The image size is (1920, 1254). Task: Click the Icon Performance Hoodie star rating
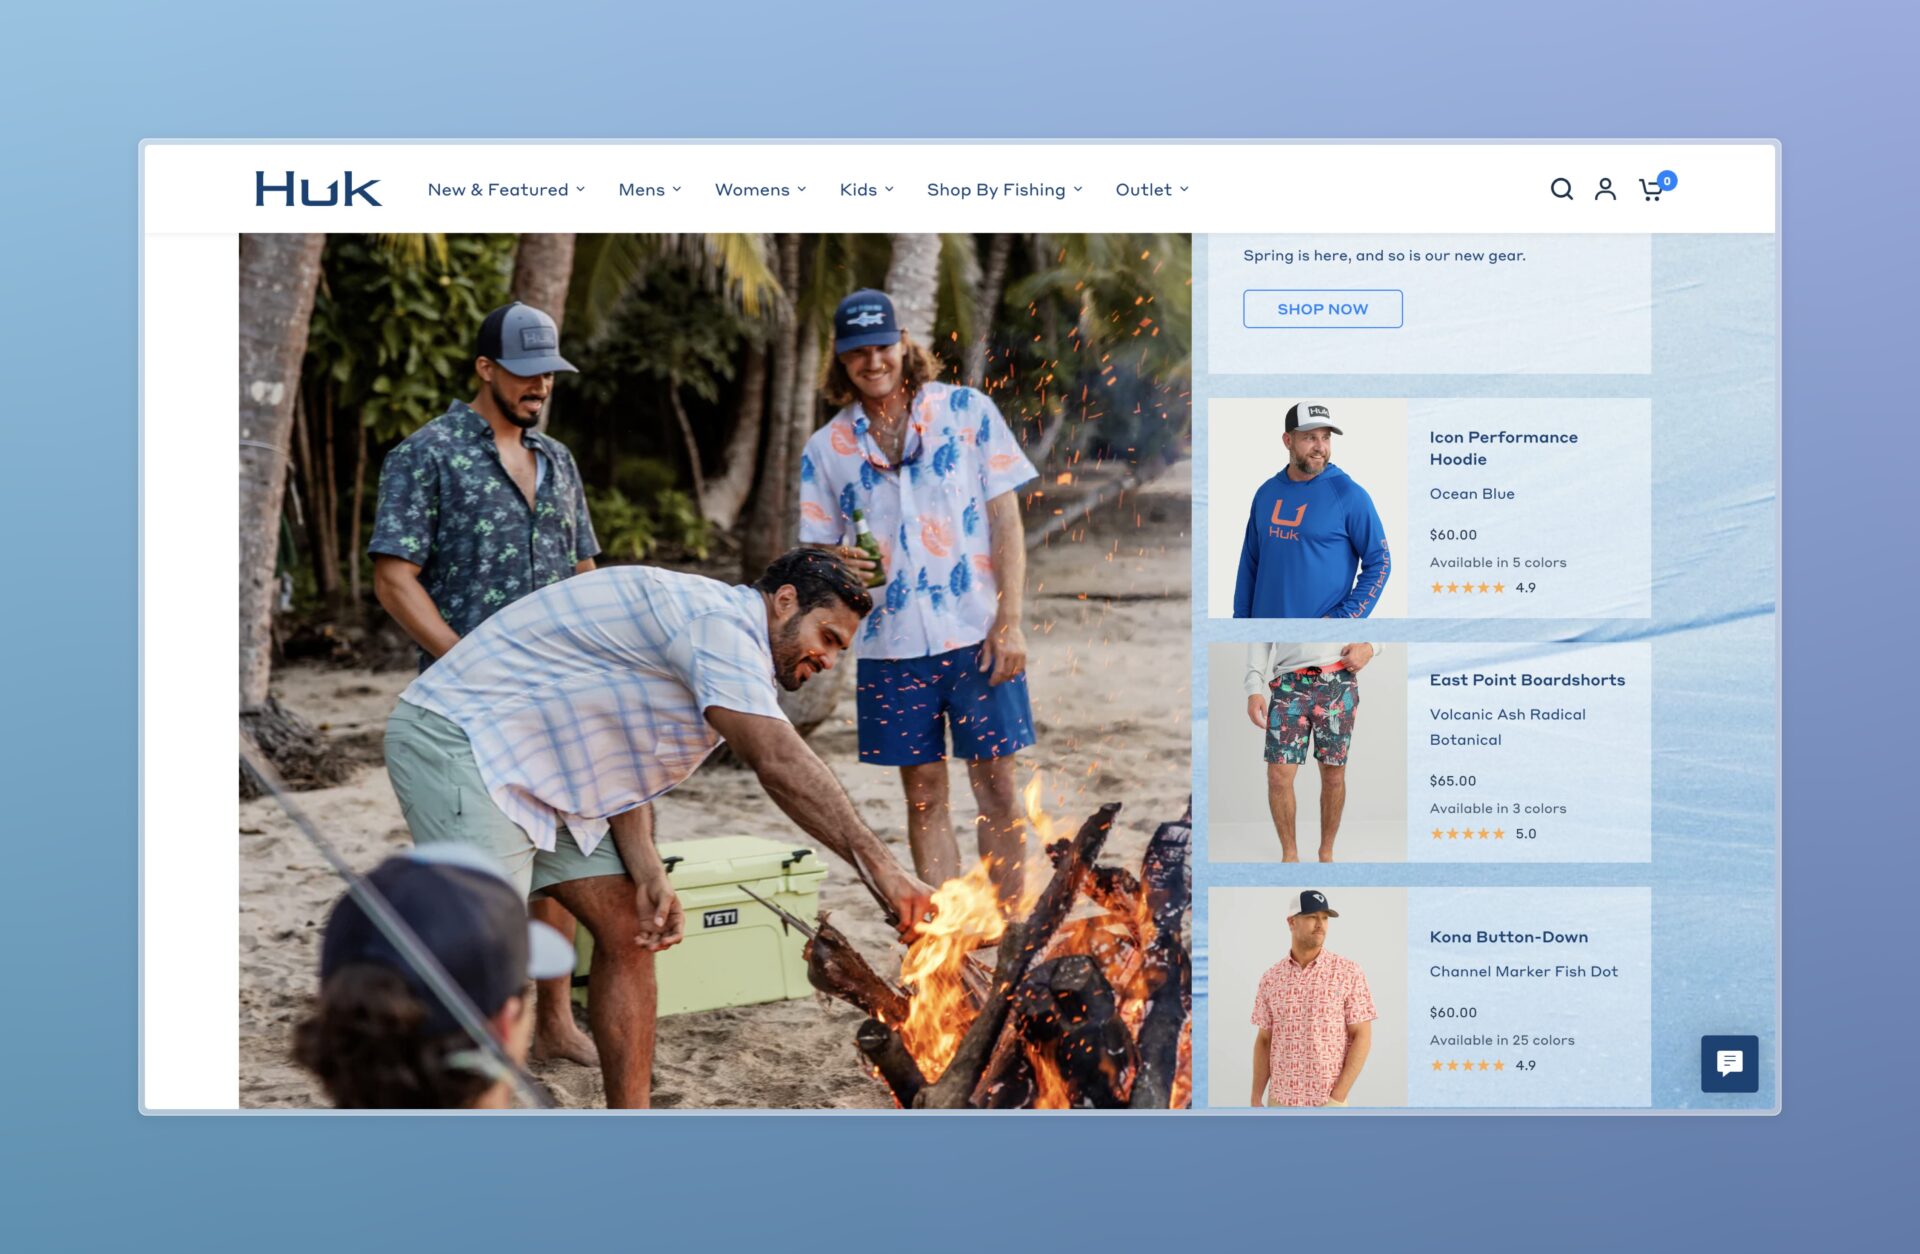[x=1467, y=588]
